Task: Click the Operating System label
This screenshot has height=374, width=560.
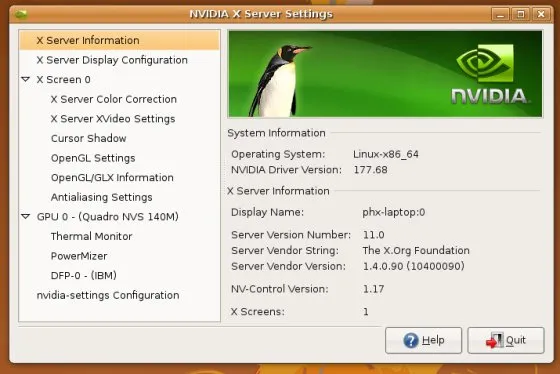Action: tap(278, 154)
